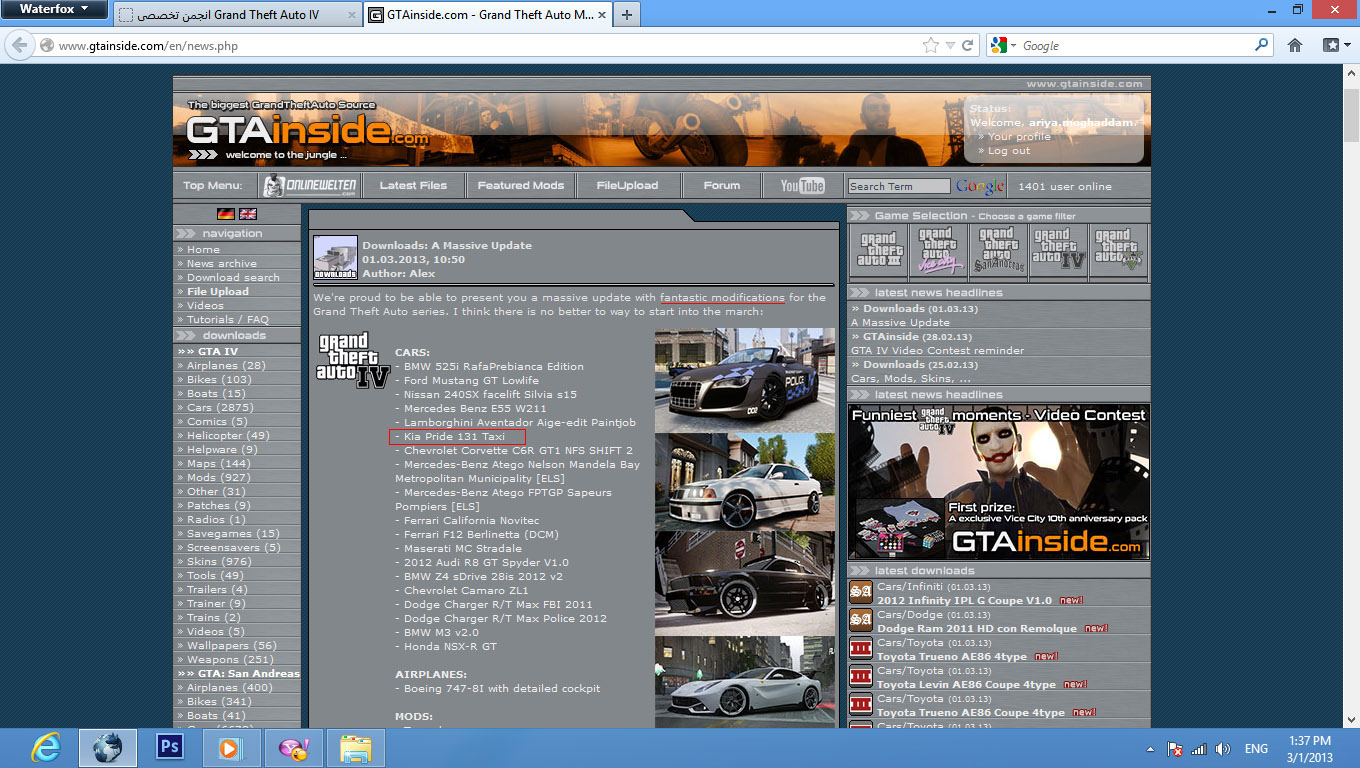Open Photoshop from the taskbar
Image resolution: width=1360 pixels, height=768 pixels.
pyautogui.click(x=170, y=747)
